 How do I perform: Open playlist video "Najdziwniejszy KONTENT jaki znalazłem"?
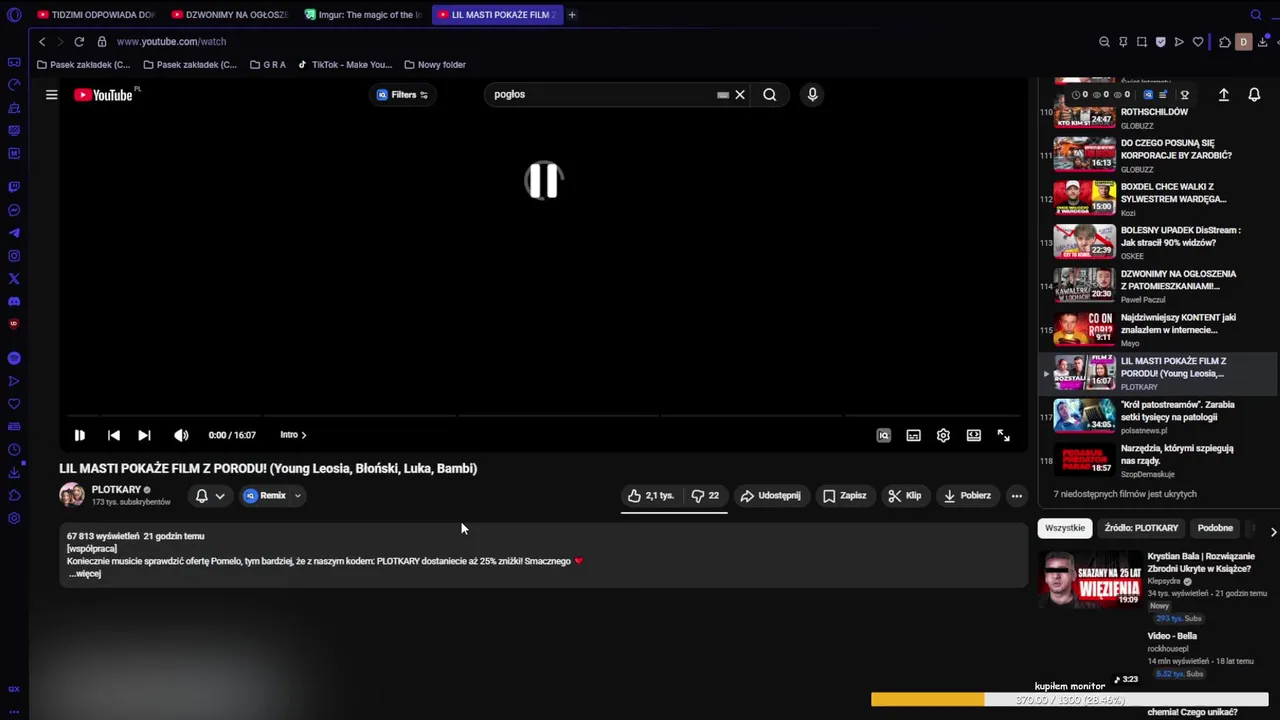point(1156,329)
